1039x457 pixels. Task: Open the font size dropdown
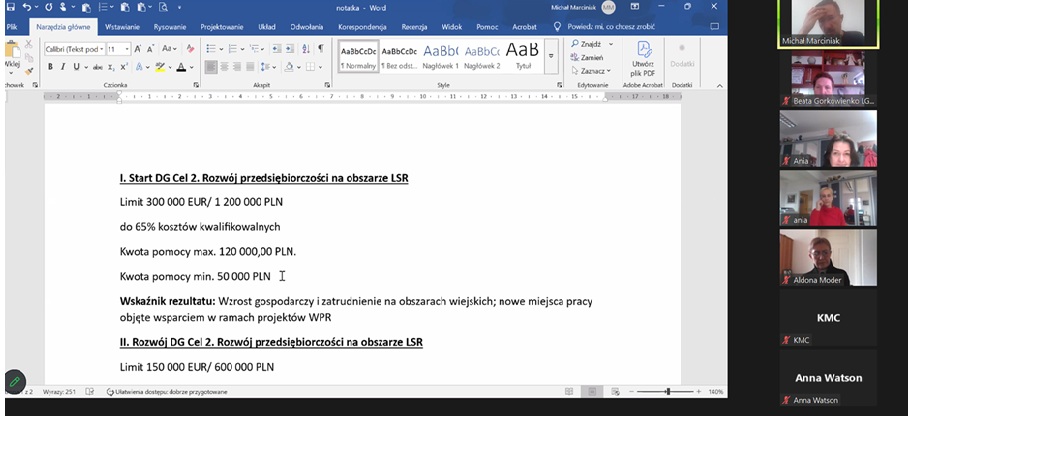[x=118, y=49]
